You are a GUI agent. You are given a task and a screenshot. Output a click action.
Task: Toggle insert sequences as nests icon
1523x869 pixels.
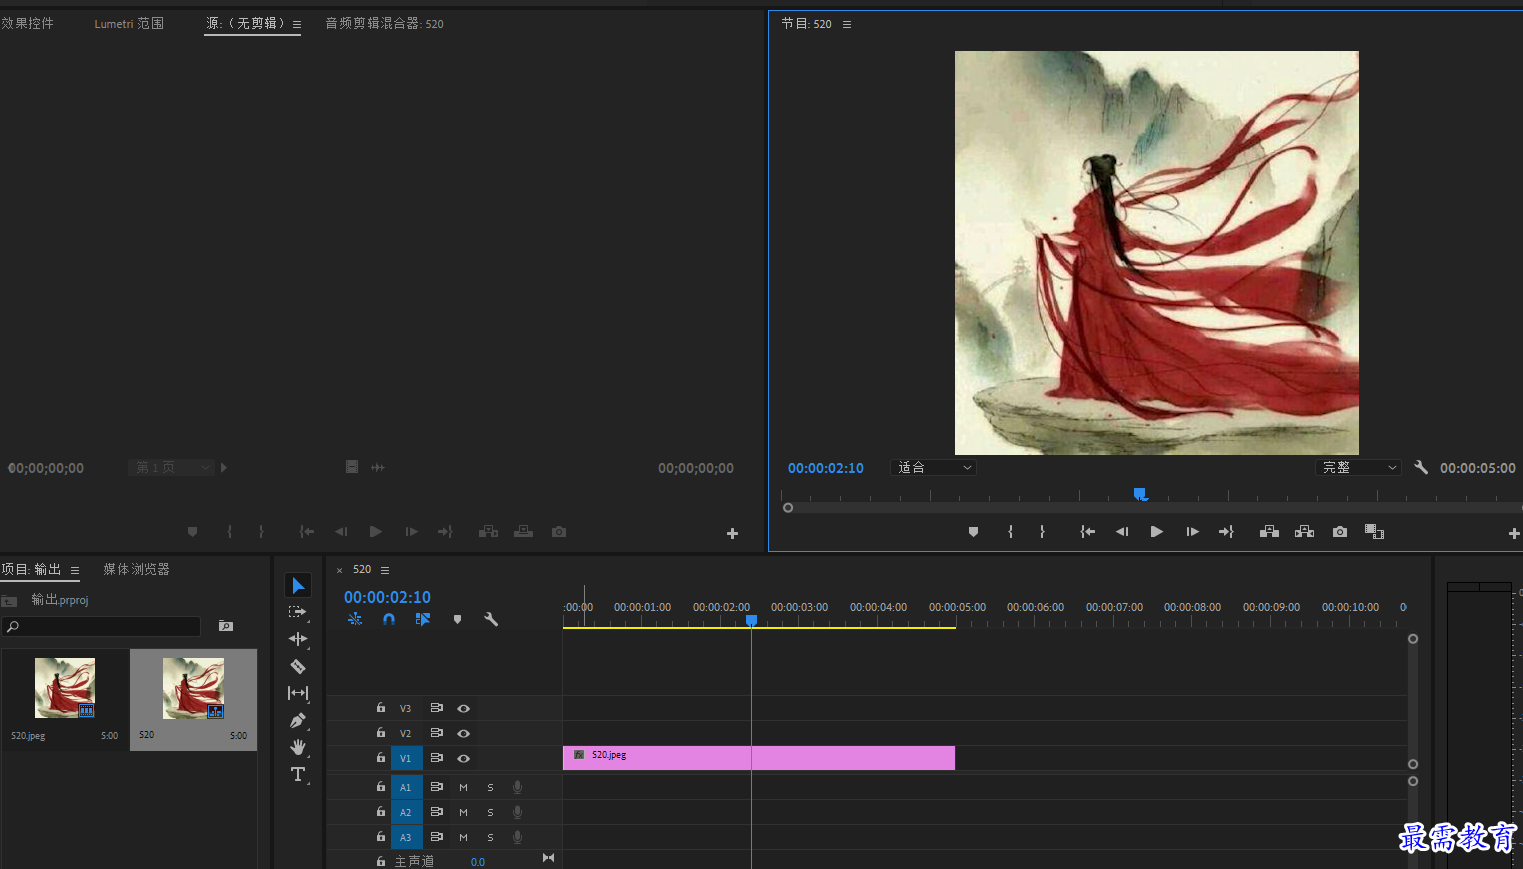click(x=355, y=619)
